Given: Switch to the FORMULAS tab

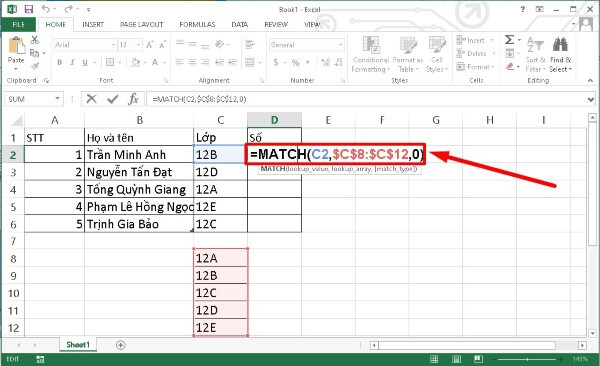Looking at the screenshot, I should (x=197, y=25).
